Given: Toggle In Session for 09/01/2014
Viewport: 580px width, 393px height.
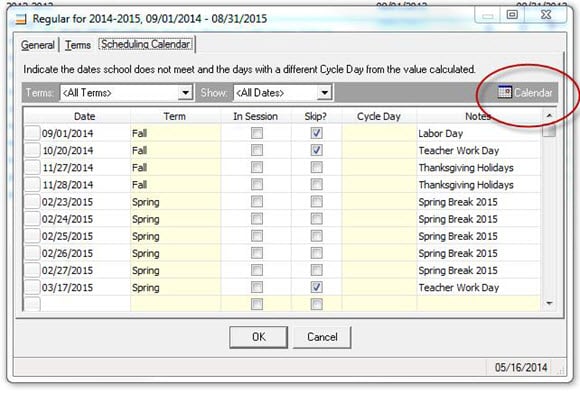Looking at the screenshot, I should pyautogui.click(x=257, y=133).
